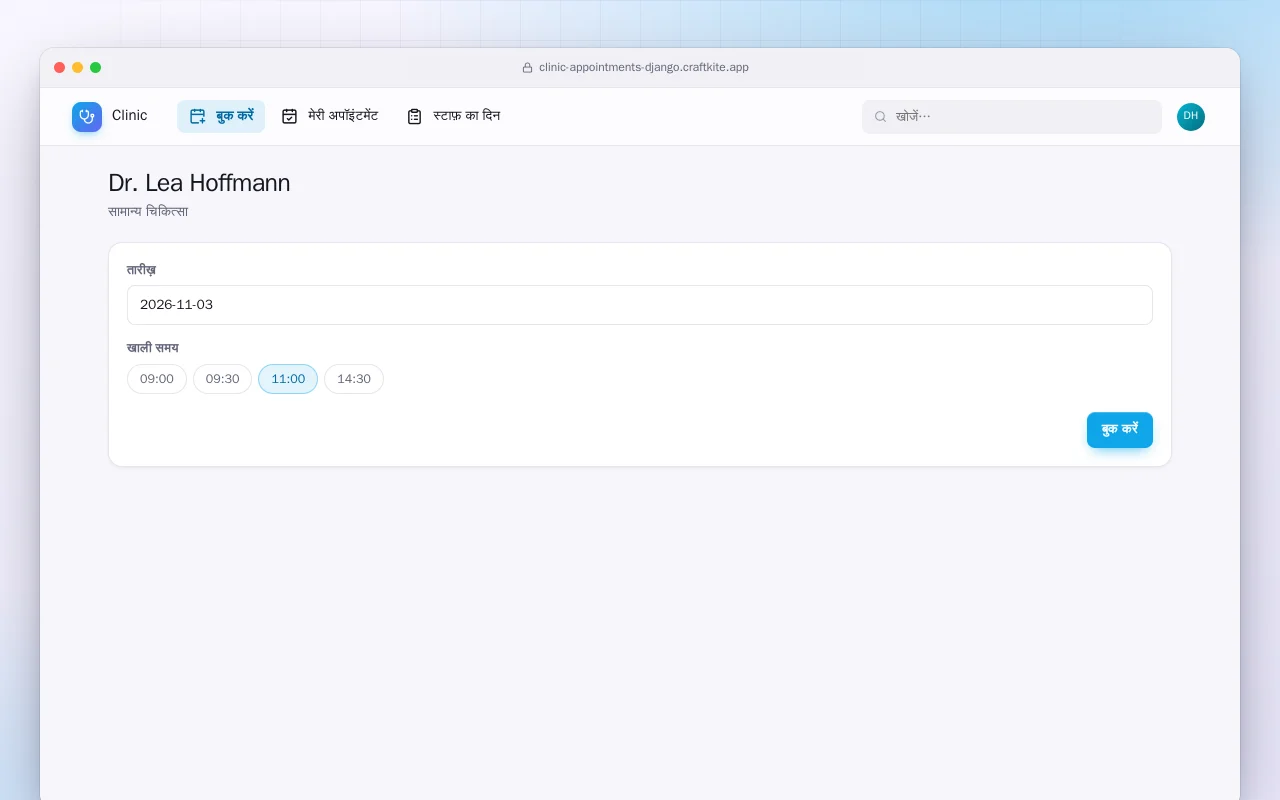The height and width of the screenshot is (800, 1280).
Task: Focus the खोजें search input field
Action: coord(1012,117)
